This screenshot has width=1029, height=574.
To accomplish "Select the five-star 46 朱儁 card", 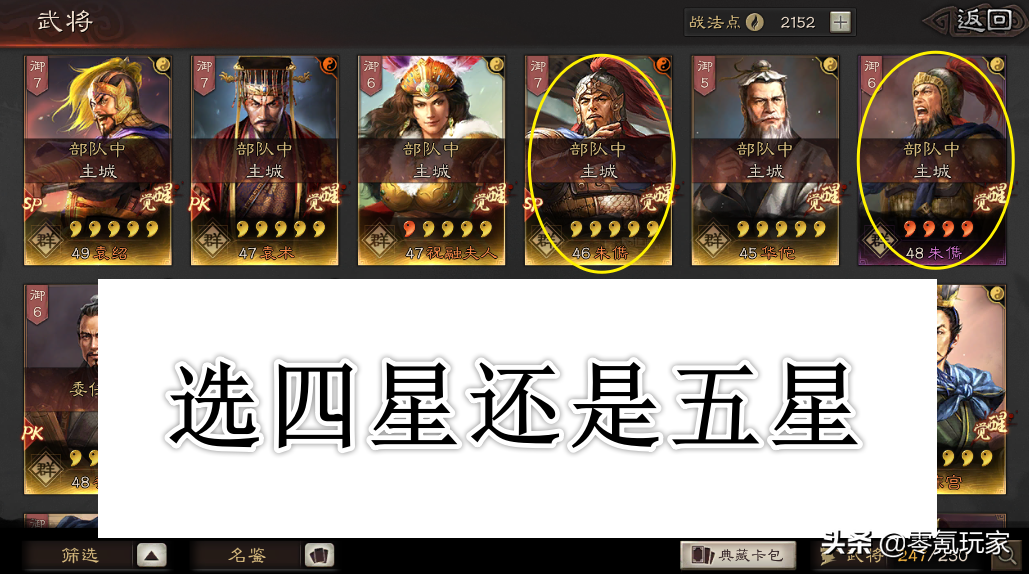I will (598, 161).
